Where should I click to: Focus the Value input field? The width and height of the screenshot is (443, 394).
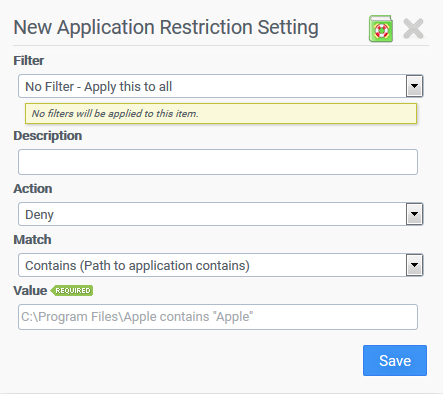(218, 317)
